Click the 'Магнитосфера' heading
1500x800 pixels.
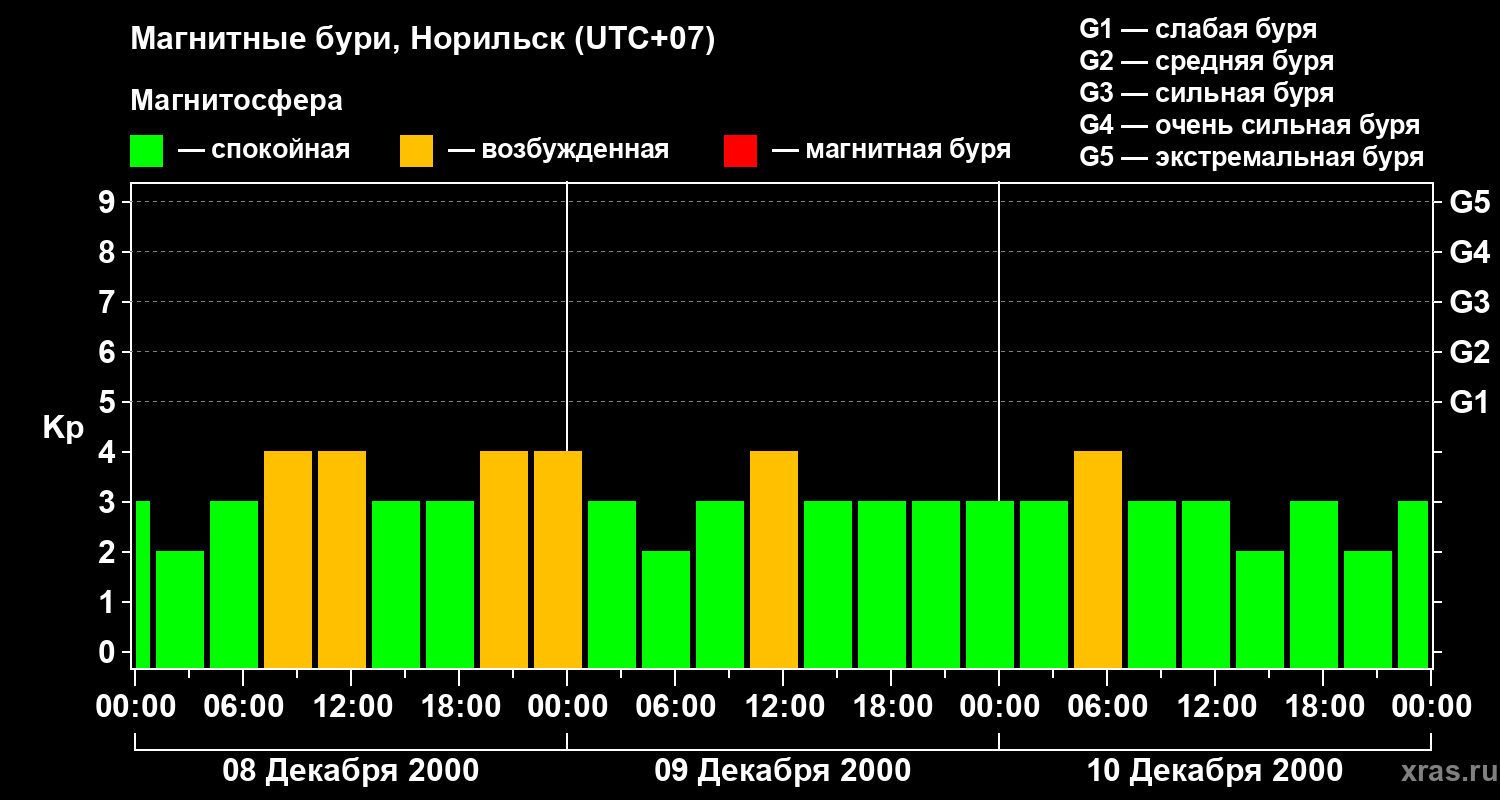click(237, 101)
